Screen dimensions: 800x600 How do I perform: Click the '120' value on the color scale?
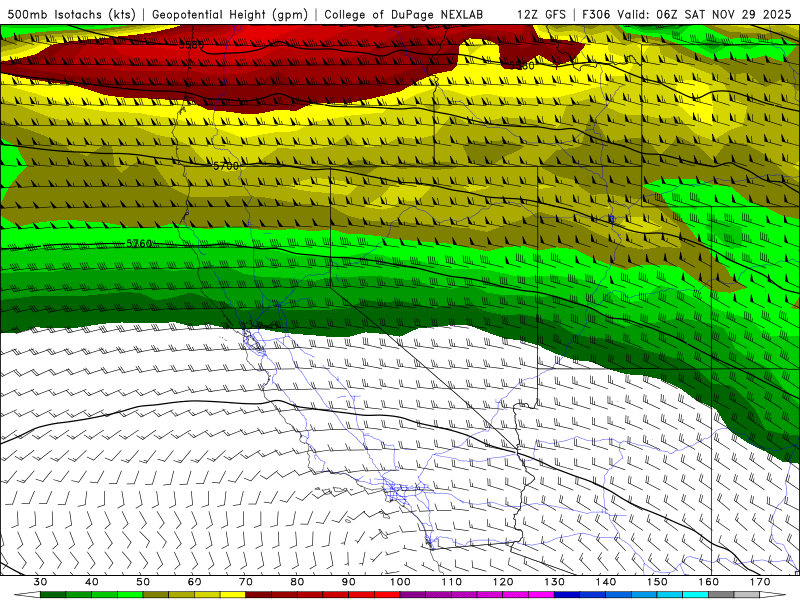point(503,582)
